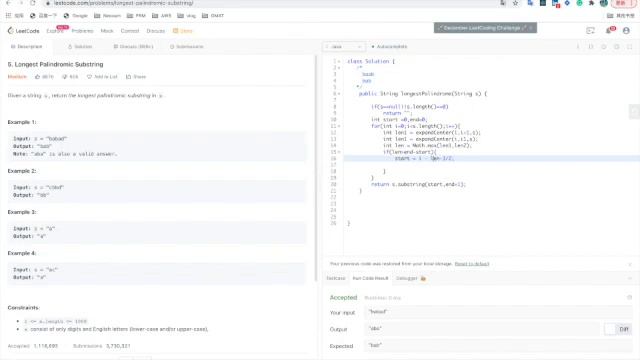
Task: Collapse the console panel chevron
Action: pos(630,278)
